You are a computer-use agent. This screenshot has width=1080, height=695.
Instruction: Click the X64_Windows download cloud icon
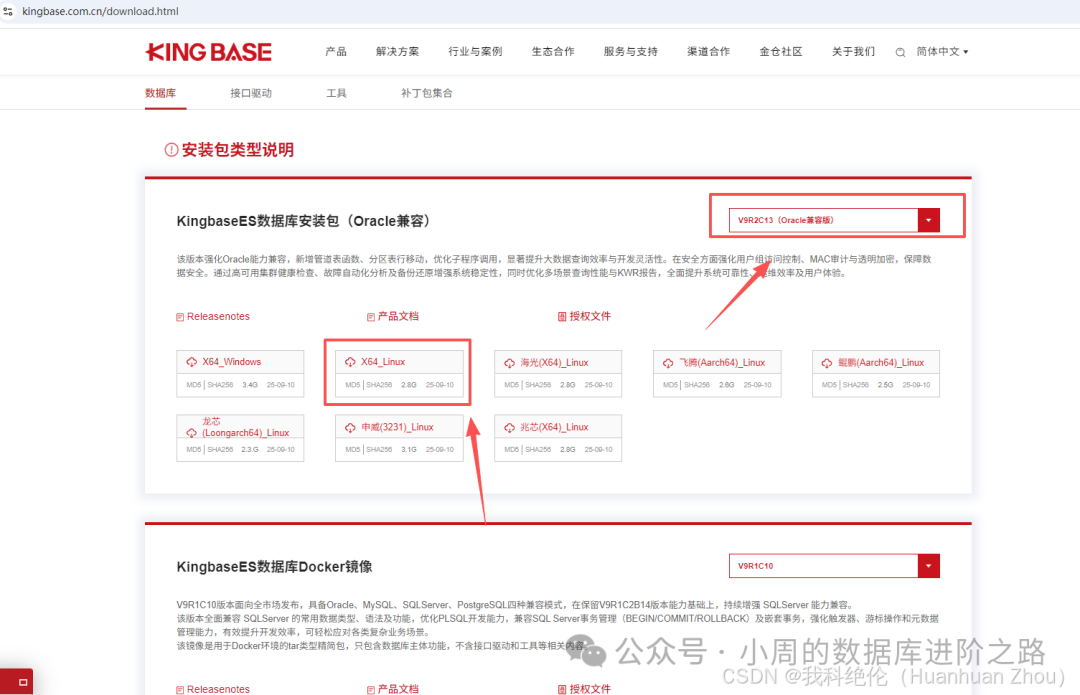[x=191, y=362]
